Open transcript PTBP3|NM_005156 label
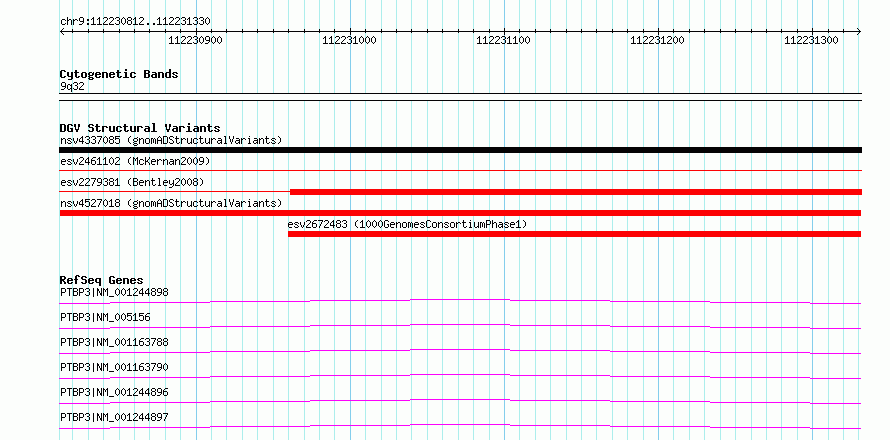This screenshot has width=890, height=440. click(105, 317)
